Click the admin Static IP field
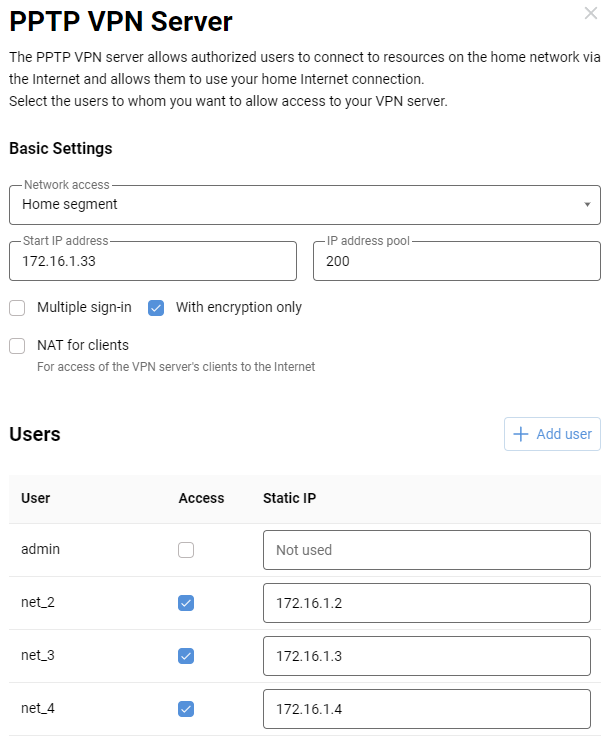The width and height of the screenshot is (610, 741). [x=427, y=550]
